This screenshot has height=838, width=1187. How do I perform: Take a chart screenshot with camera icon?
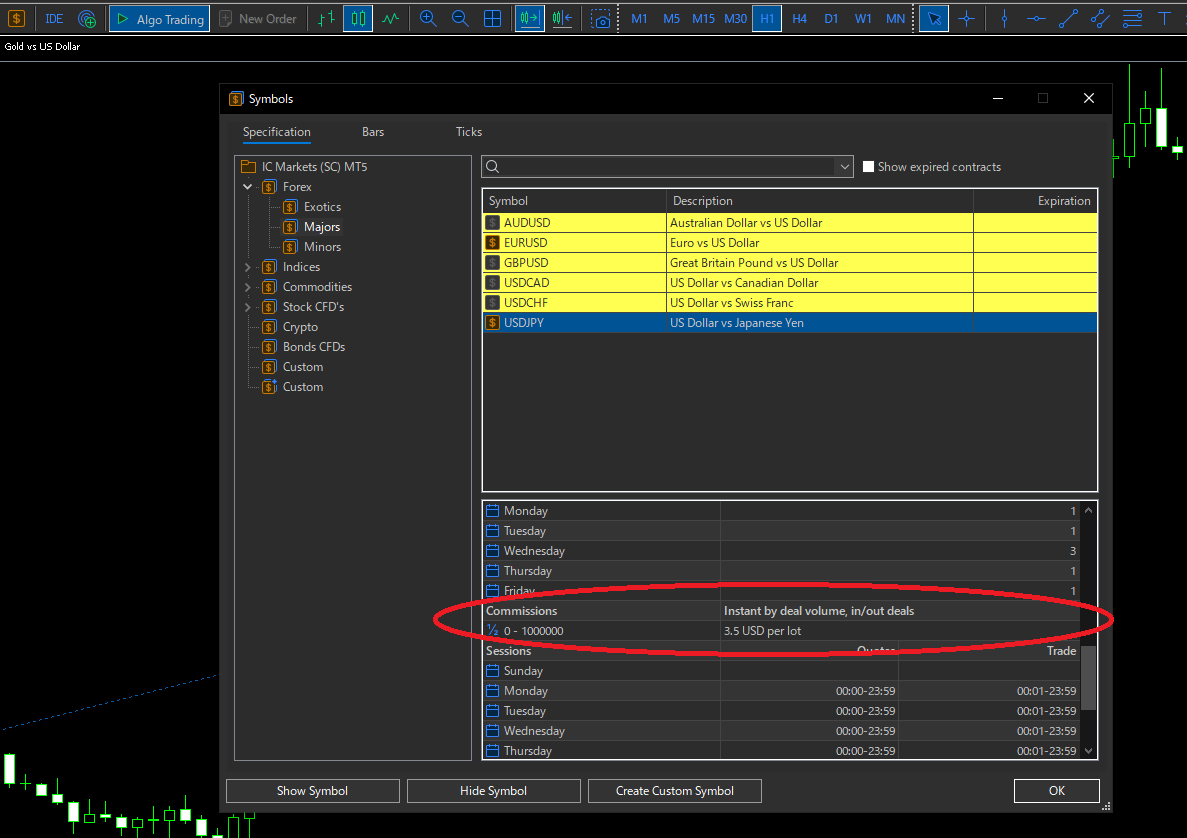click(x=600, y=19)
